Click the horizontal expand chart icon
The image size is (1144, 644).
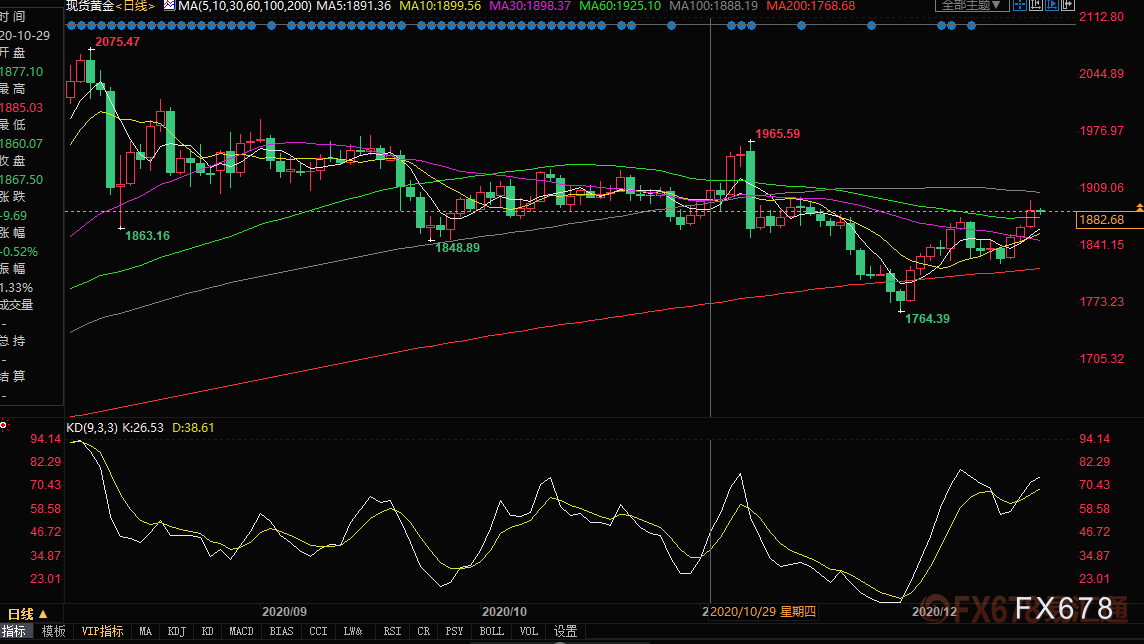point(1068,4)
